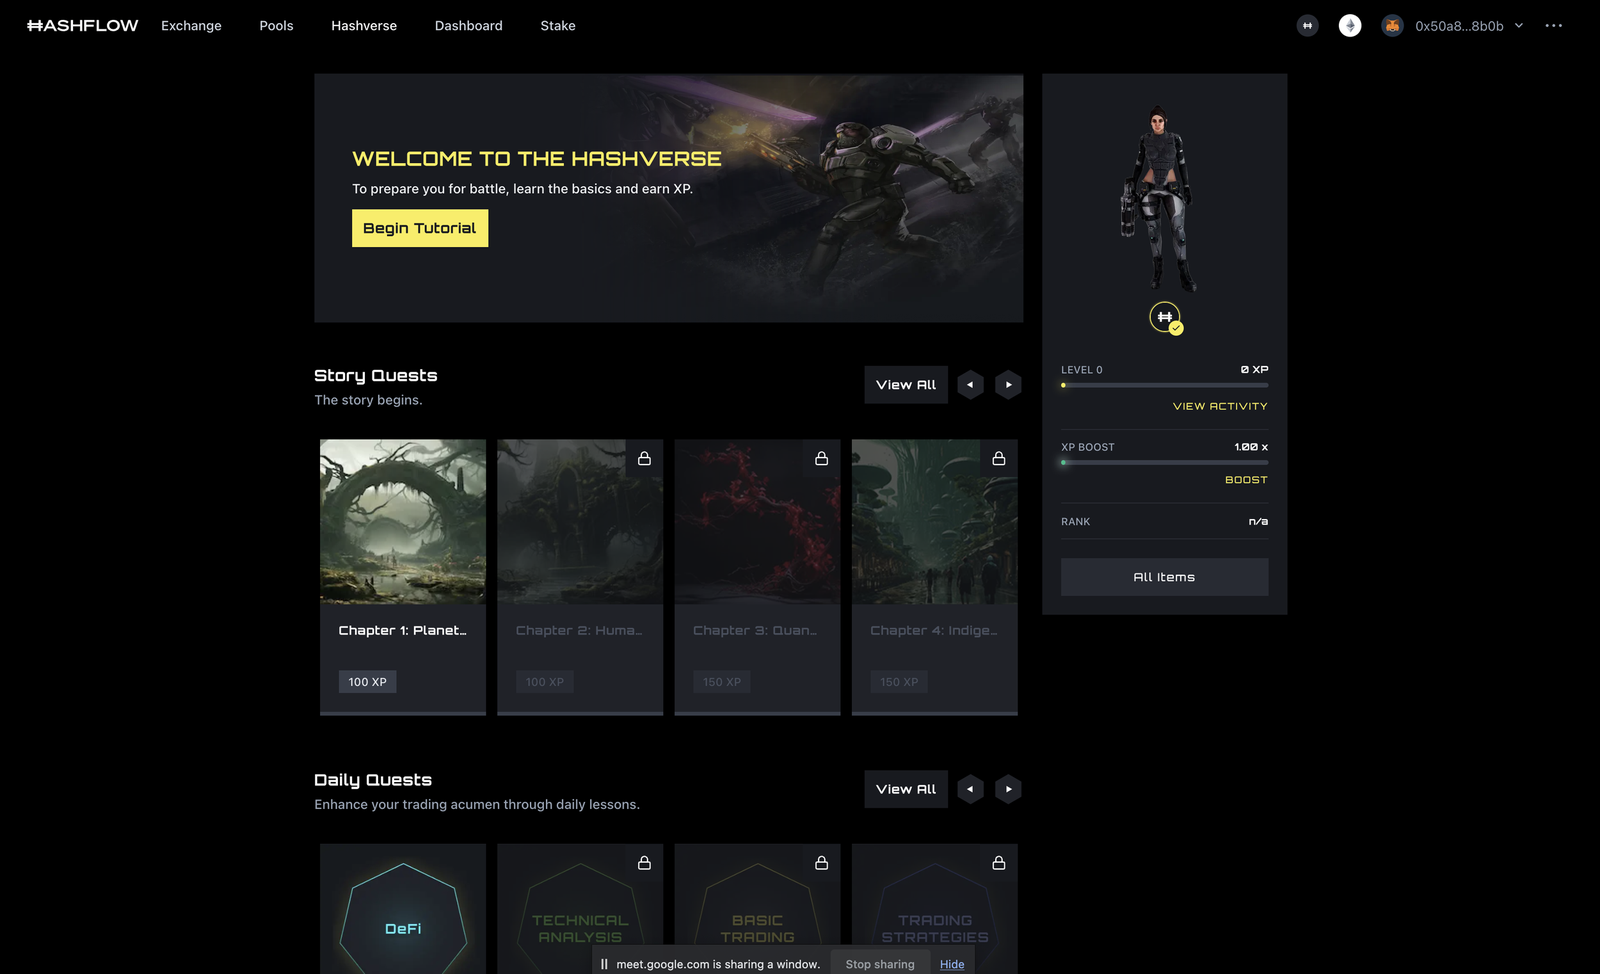Click the 100 XP badge on Chapter 1

click(367, 682)
